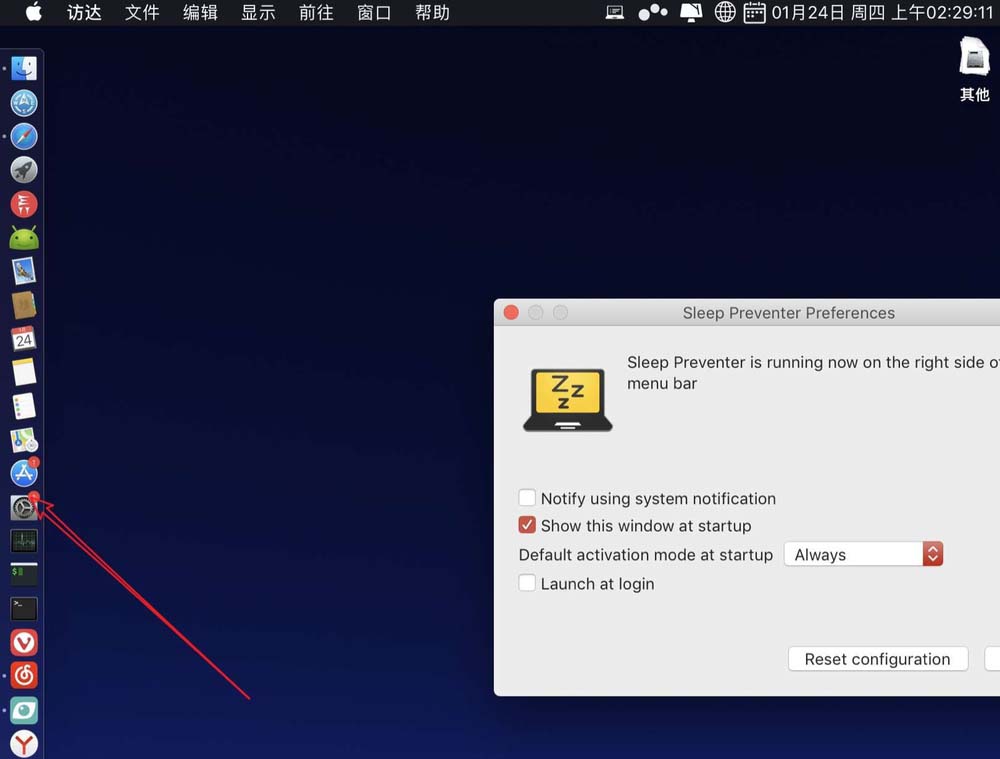
Task: Open the Maps app in dock
Action: [x=24, y=440]
